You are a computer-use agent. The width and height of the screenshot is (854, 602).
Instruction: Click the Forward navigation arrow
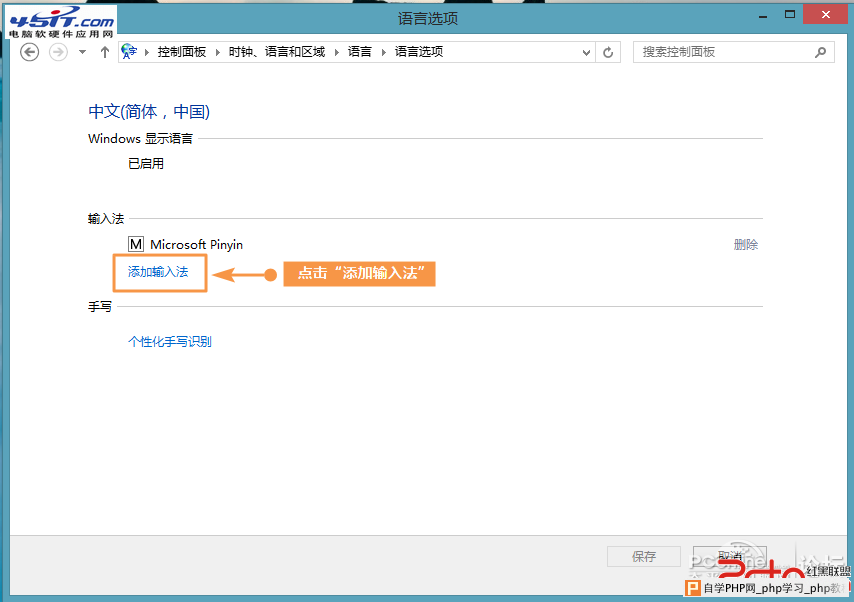point(58,52)
